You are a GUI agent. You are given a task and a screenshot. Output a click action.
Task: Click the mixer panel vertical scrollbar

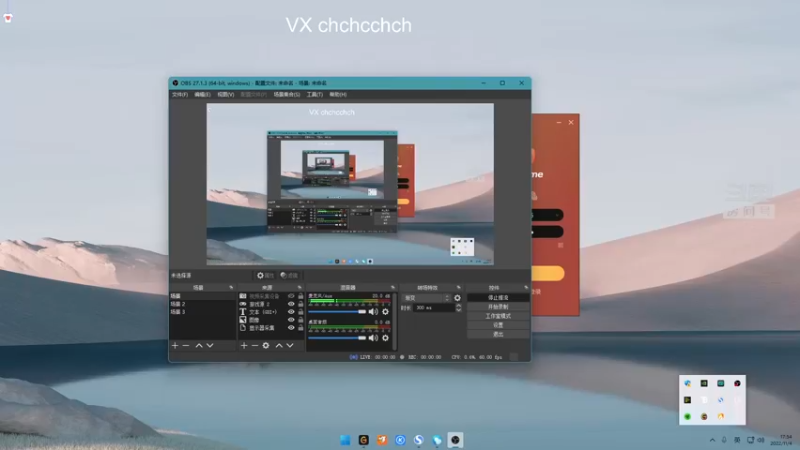tap(395, 321)
